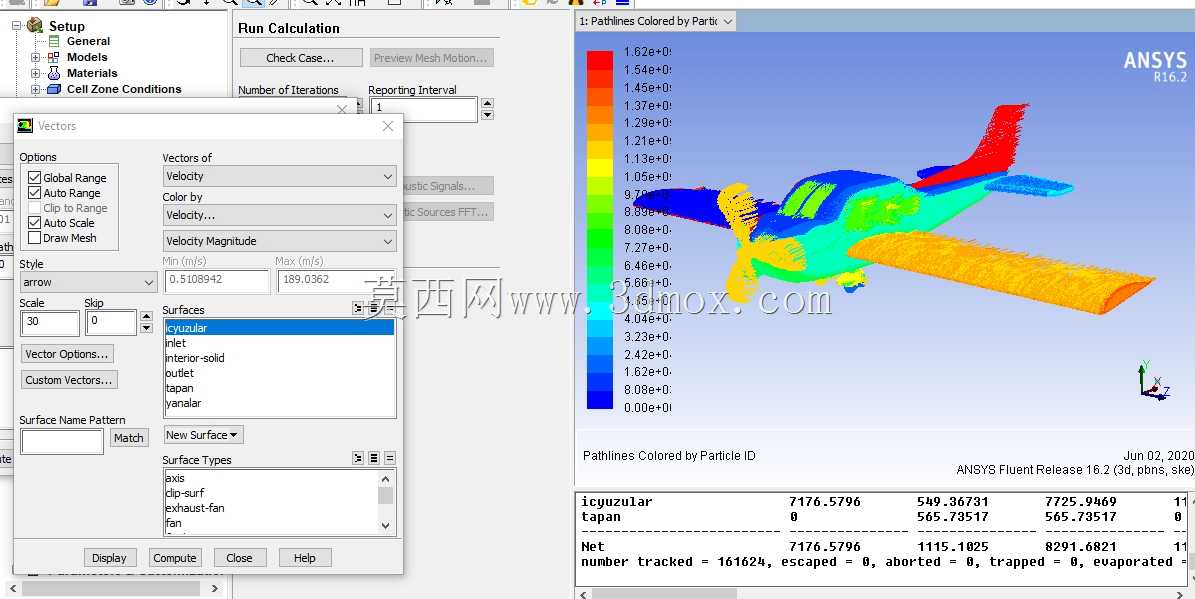1195x599 pixels.
Task: Select yanalar in the Surfaces list
Action: 279,403
